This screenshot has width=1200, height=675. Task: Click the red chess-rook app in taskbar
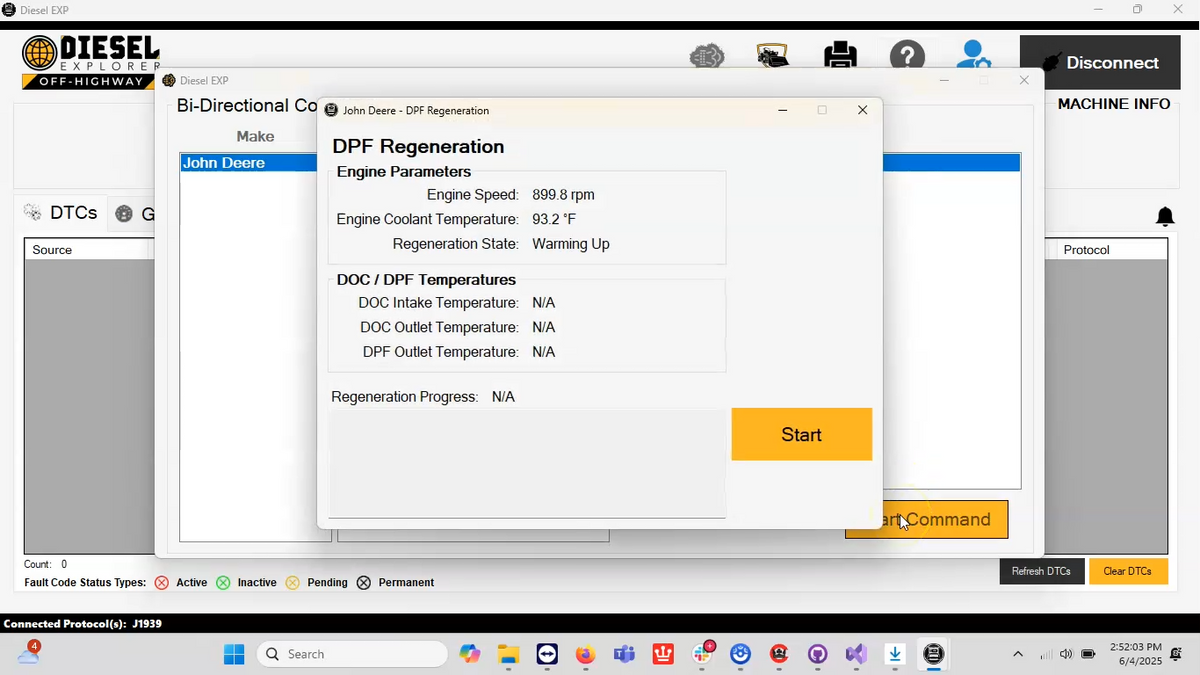pos(663,654)
